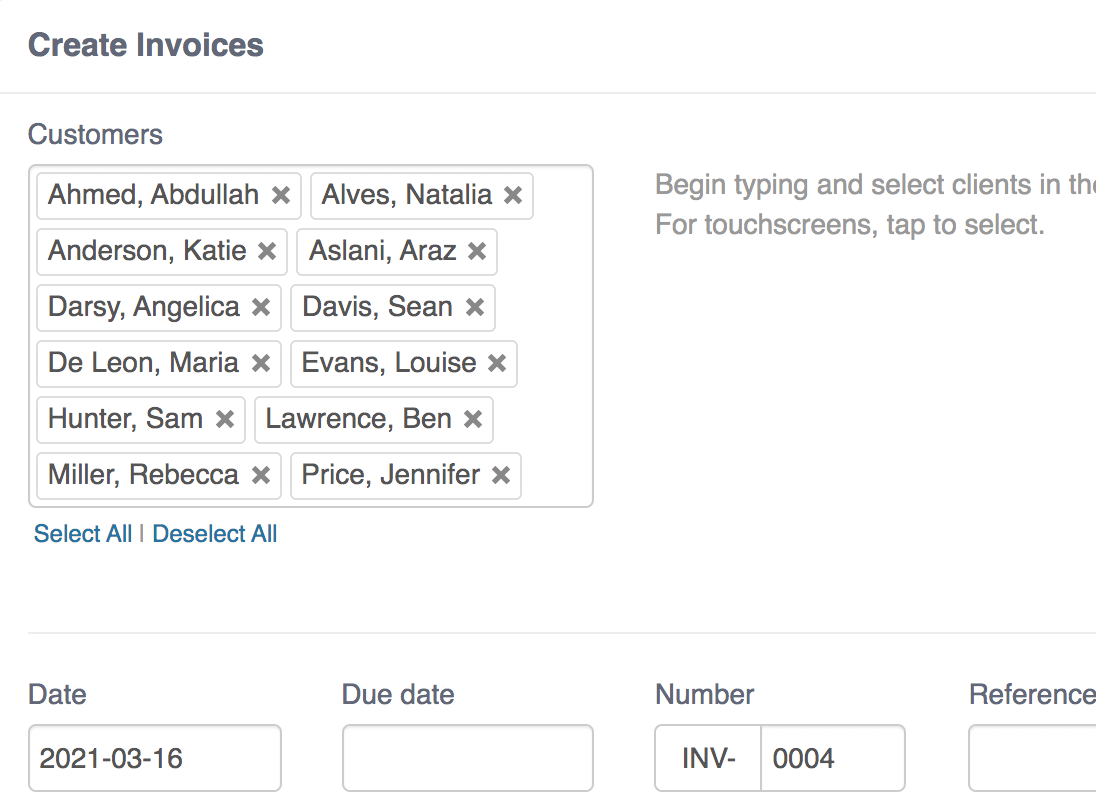Click the INV- prefix box

(708, 758)
